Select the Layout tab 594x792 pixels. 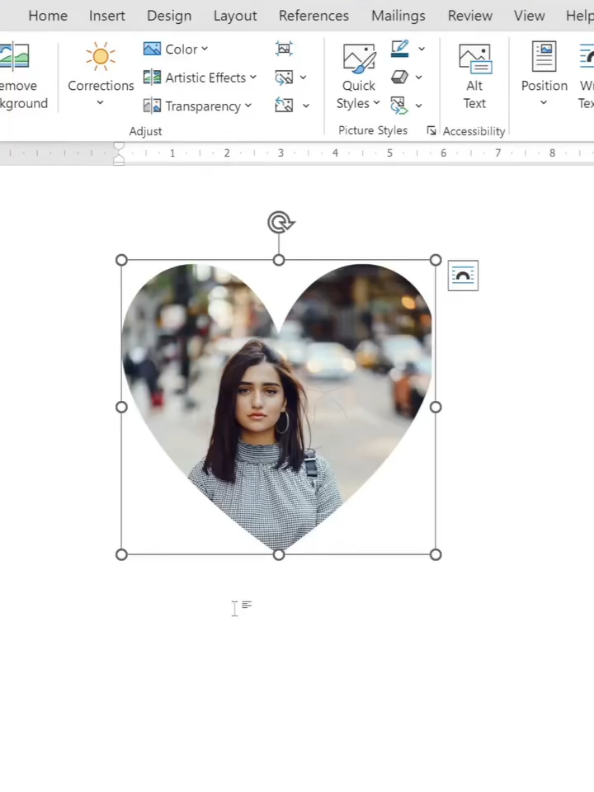[x=235, y=16]
